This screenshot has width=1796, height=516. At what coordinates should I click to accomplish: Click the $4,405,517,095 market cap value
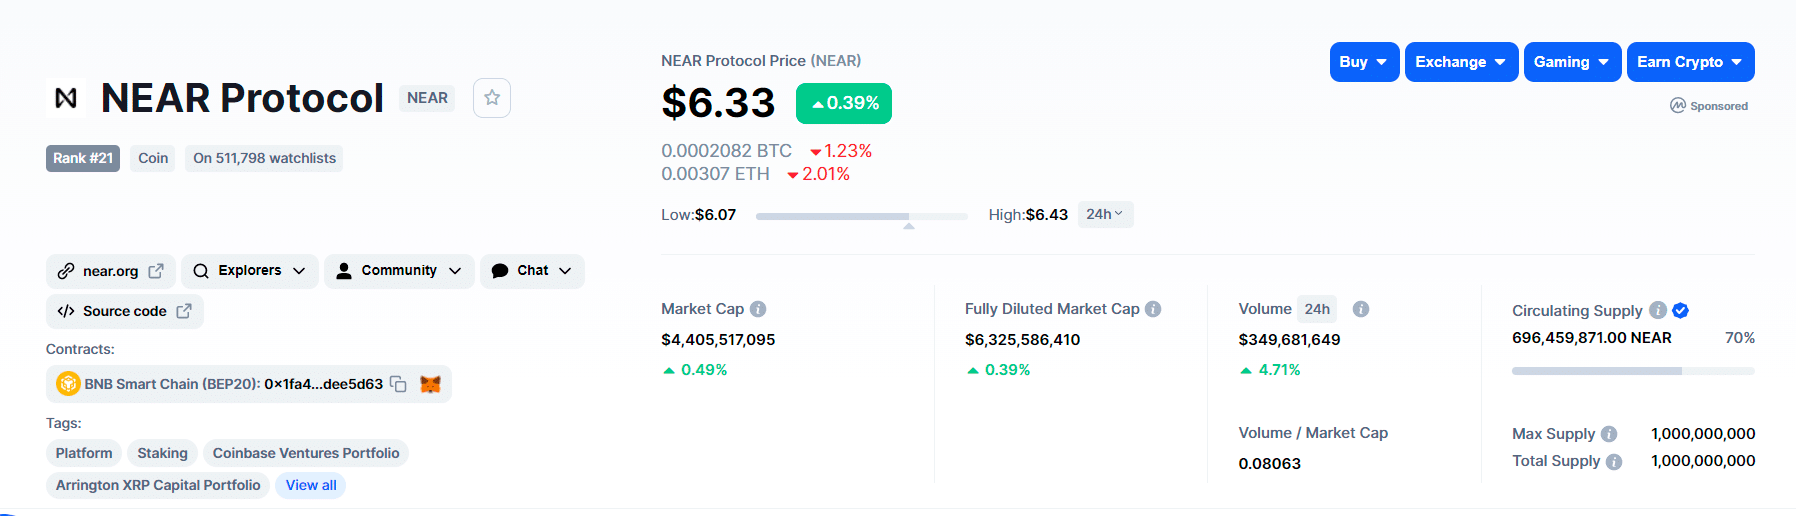coord(718,340)
